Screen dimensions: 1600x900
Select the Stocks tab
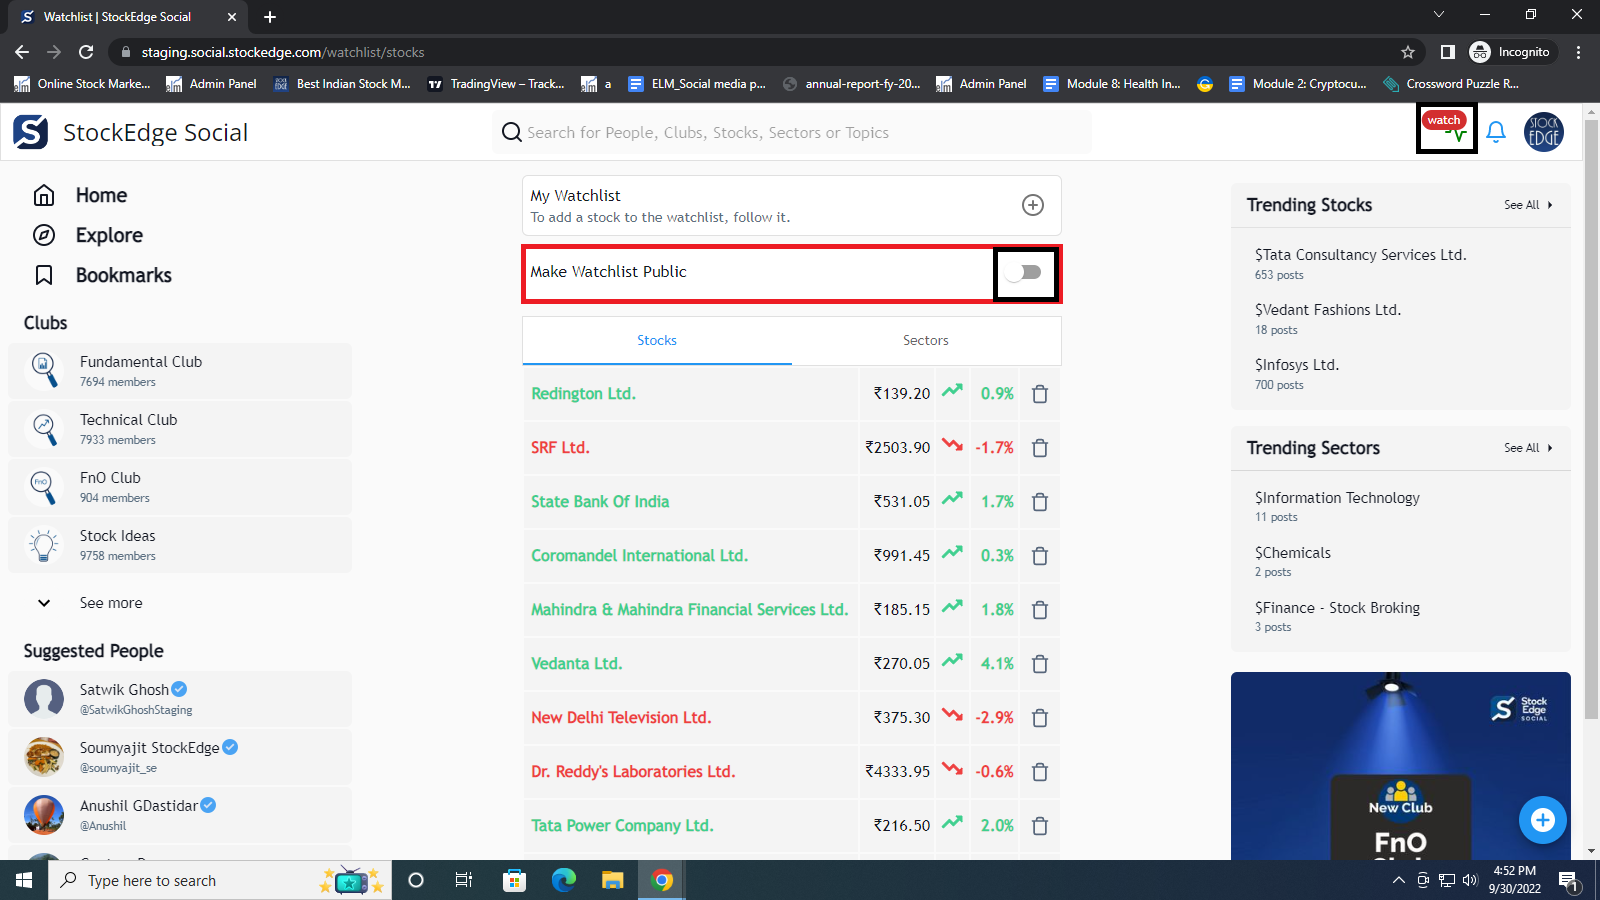click(x=656, y=340)
